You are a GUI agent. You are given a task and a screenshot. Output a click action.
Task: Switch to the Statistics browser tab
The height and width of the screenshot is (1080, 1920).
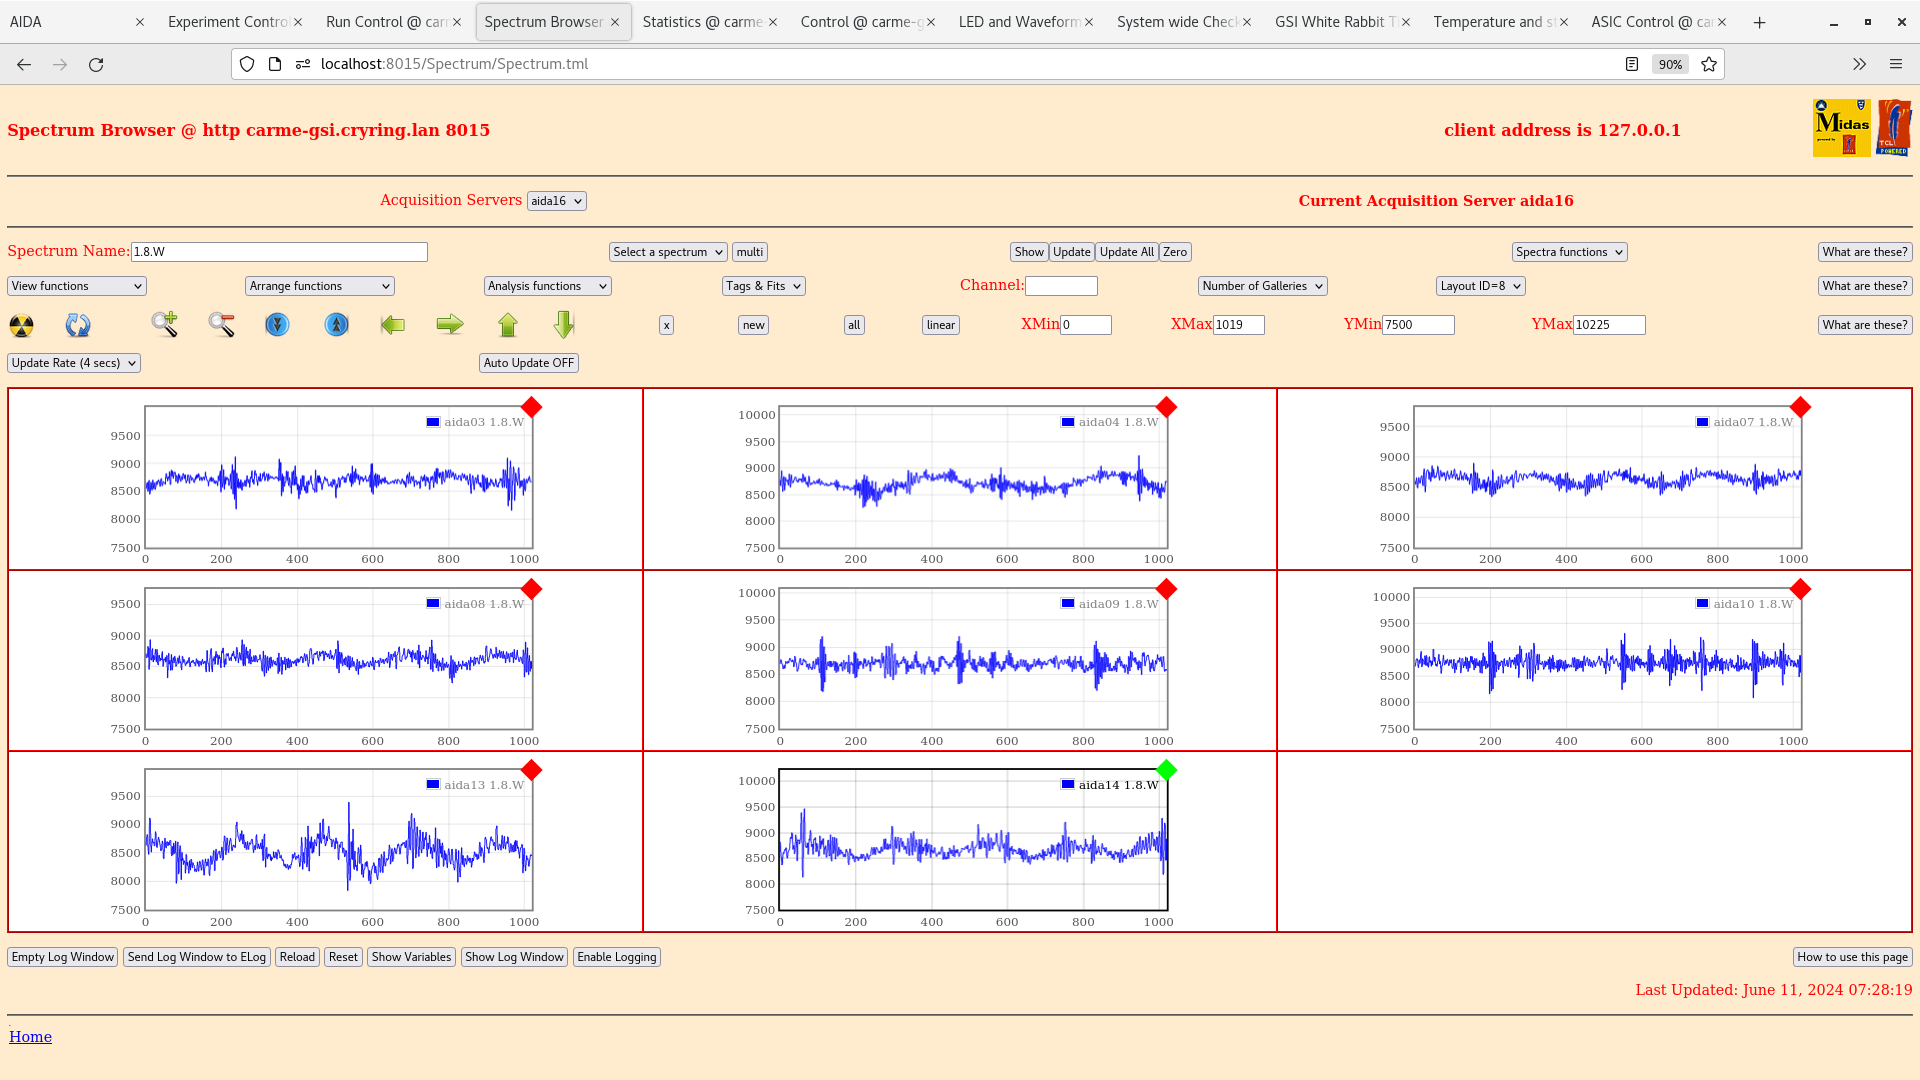[x=702, y=22]
